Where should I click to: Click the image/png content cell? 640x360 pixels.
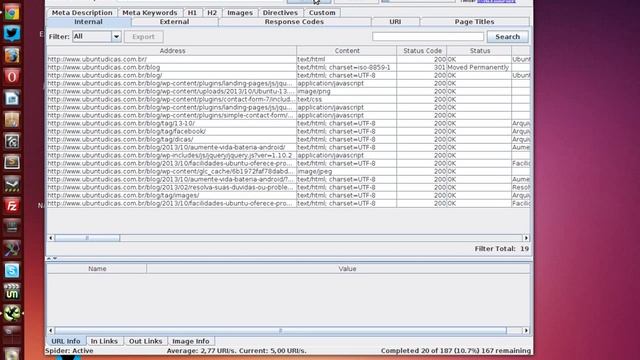(x=347, y=91)
